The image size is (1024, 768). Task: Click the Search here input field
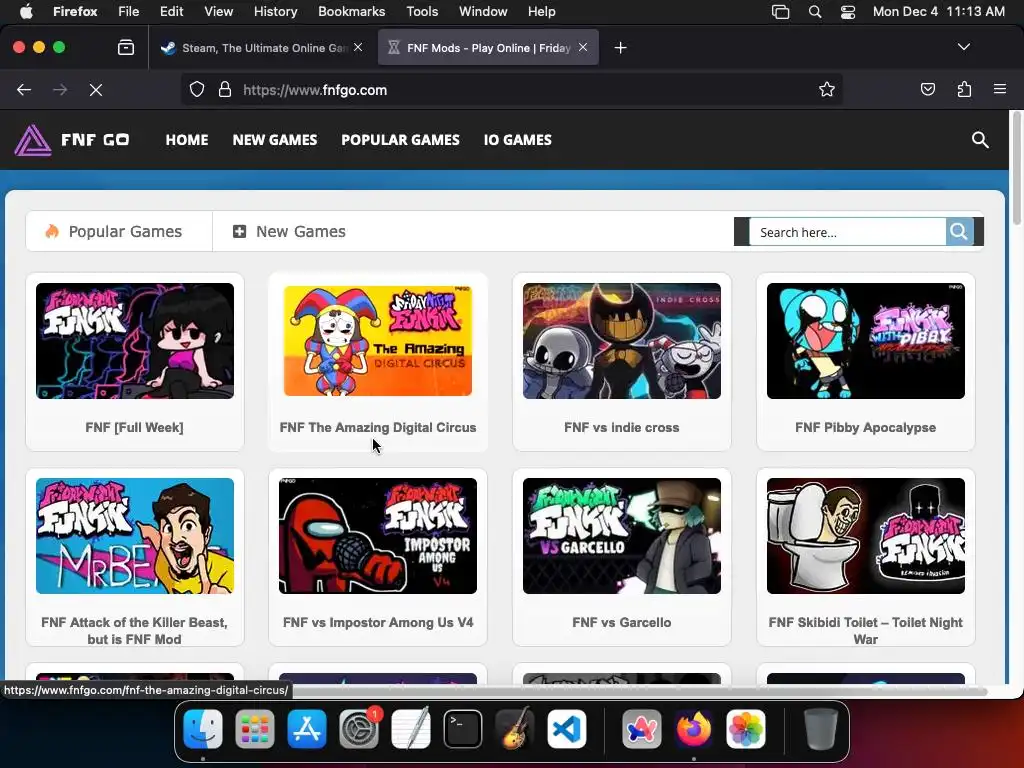pos(847,232)
